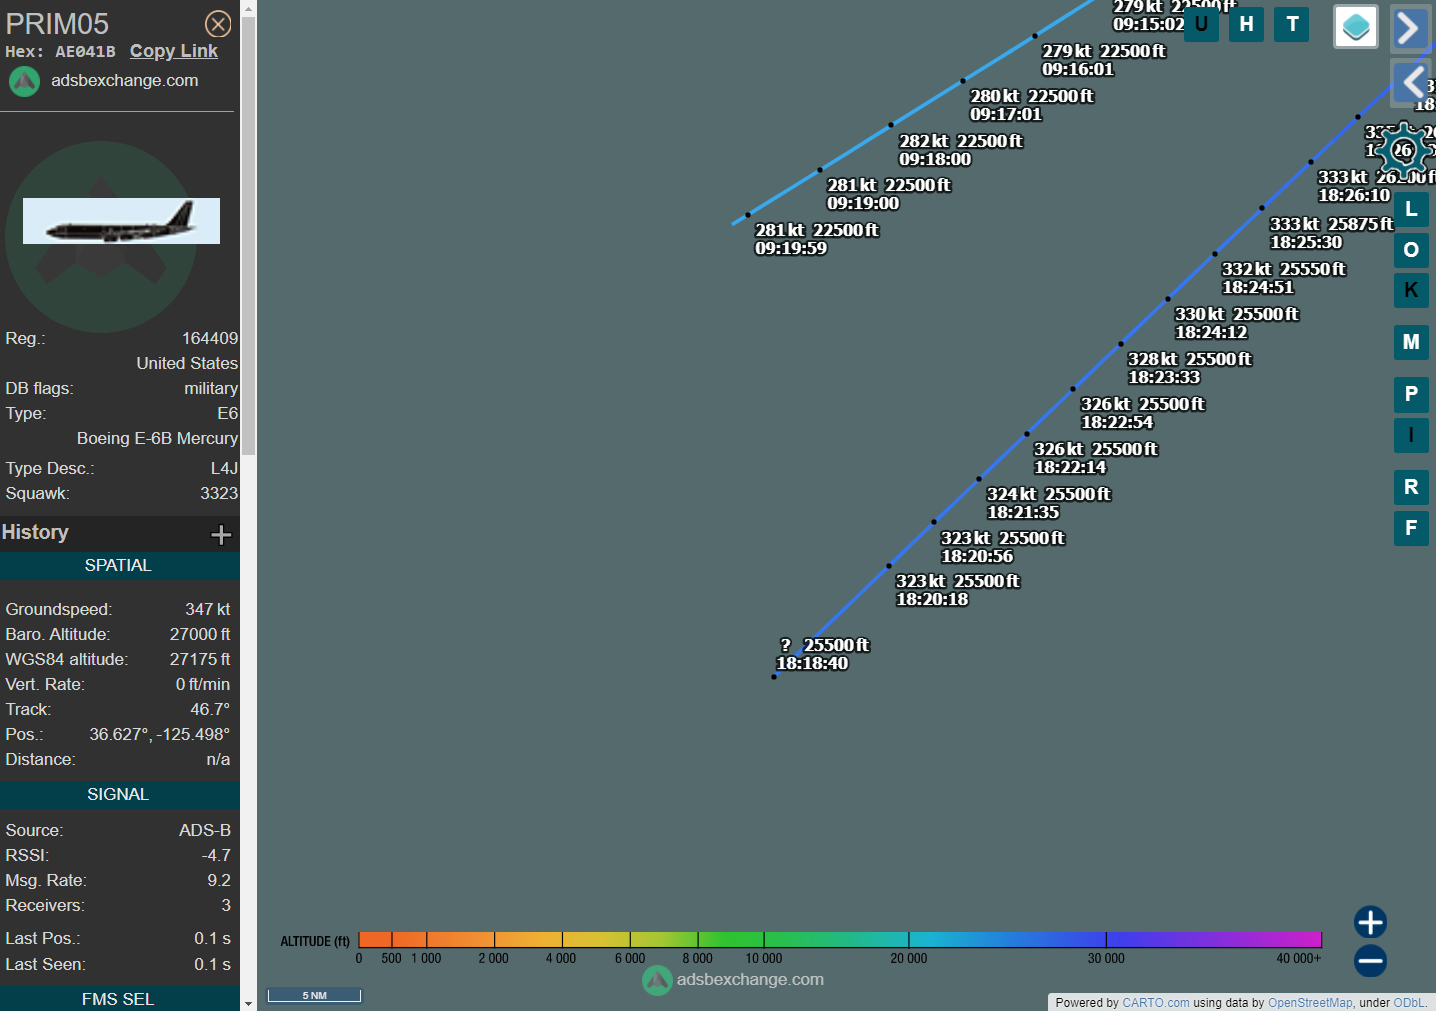Screen dimensions: 1436x1011
Task: Click the Groundspeed value 347 kt
Action: [208, 610]
